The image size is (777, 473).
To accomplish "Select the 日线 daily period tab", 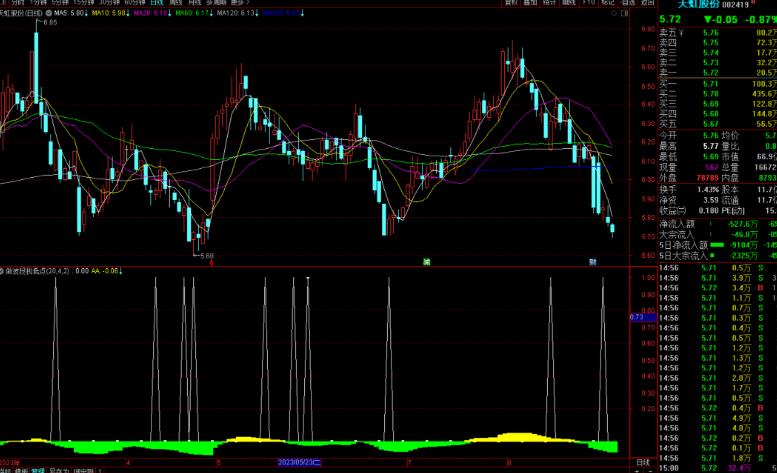I will tap(157, 2).
